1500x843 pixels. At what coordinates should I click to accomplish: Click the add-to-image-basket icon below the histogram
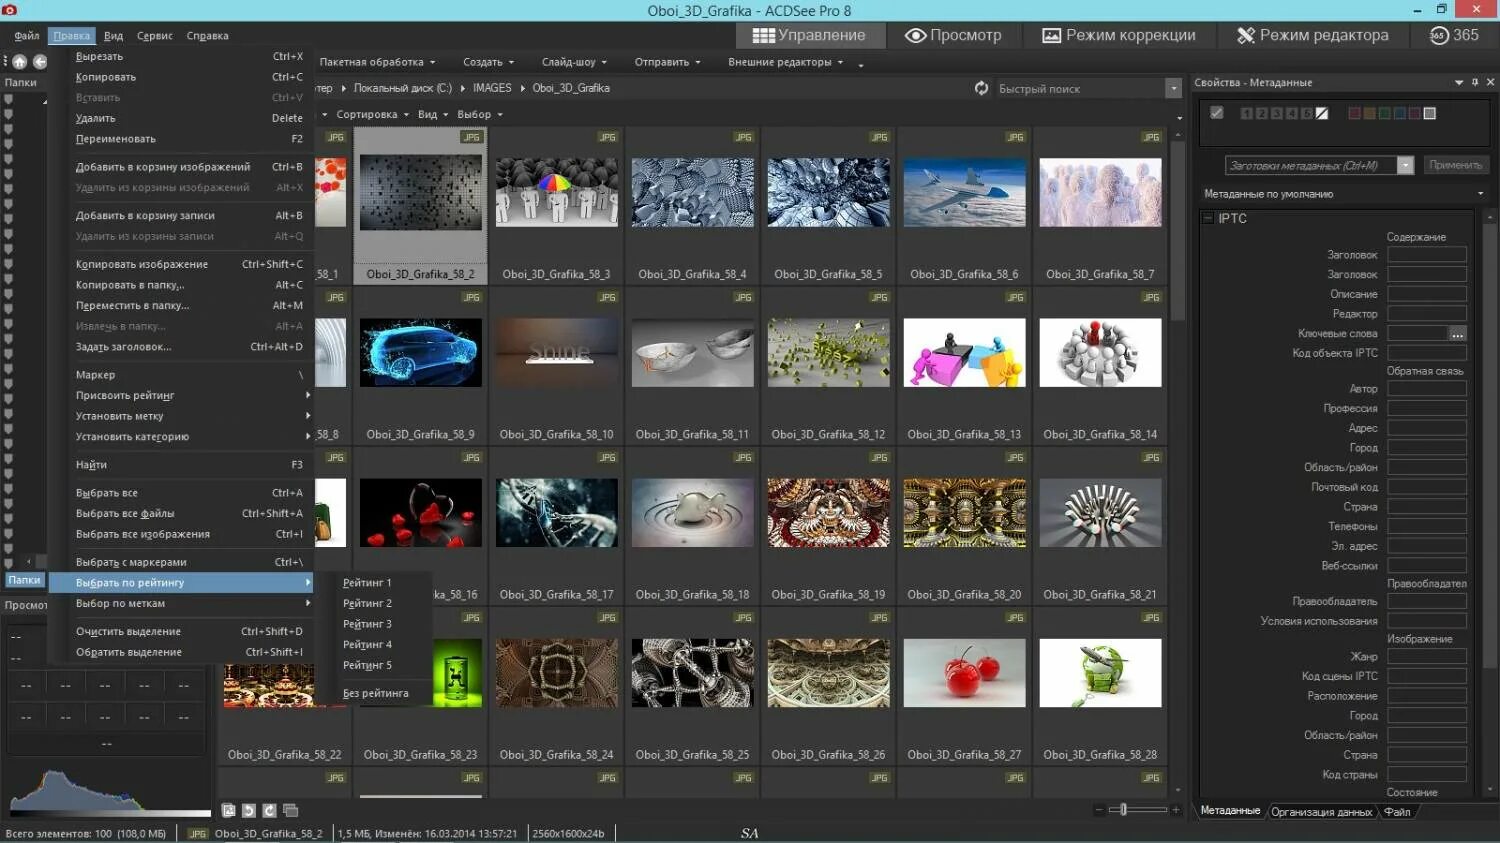coord(229,810)
